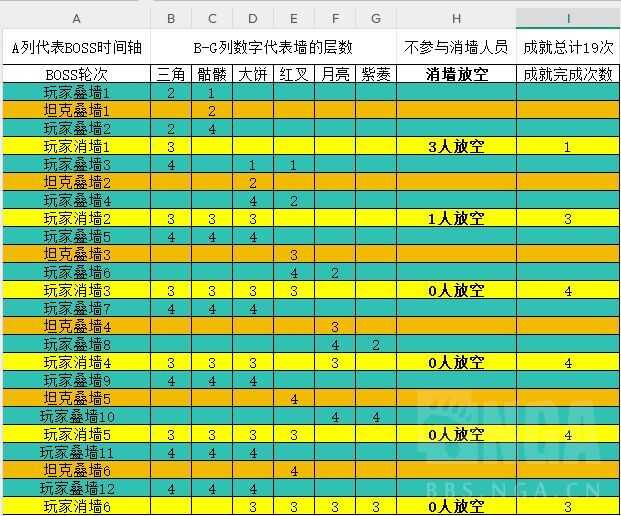Click cell '成就总计19次'

[x=568, y=48]
